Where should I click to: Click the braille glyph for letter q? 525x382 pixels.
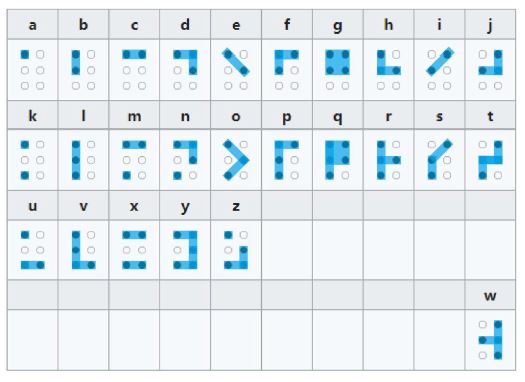tap(338, 160)
